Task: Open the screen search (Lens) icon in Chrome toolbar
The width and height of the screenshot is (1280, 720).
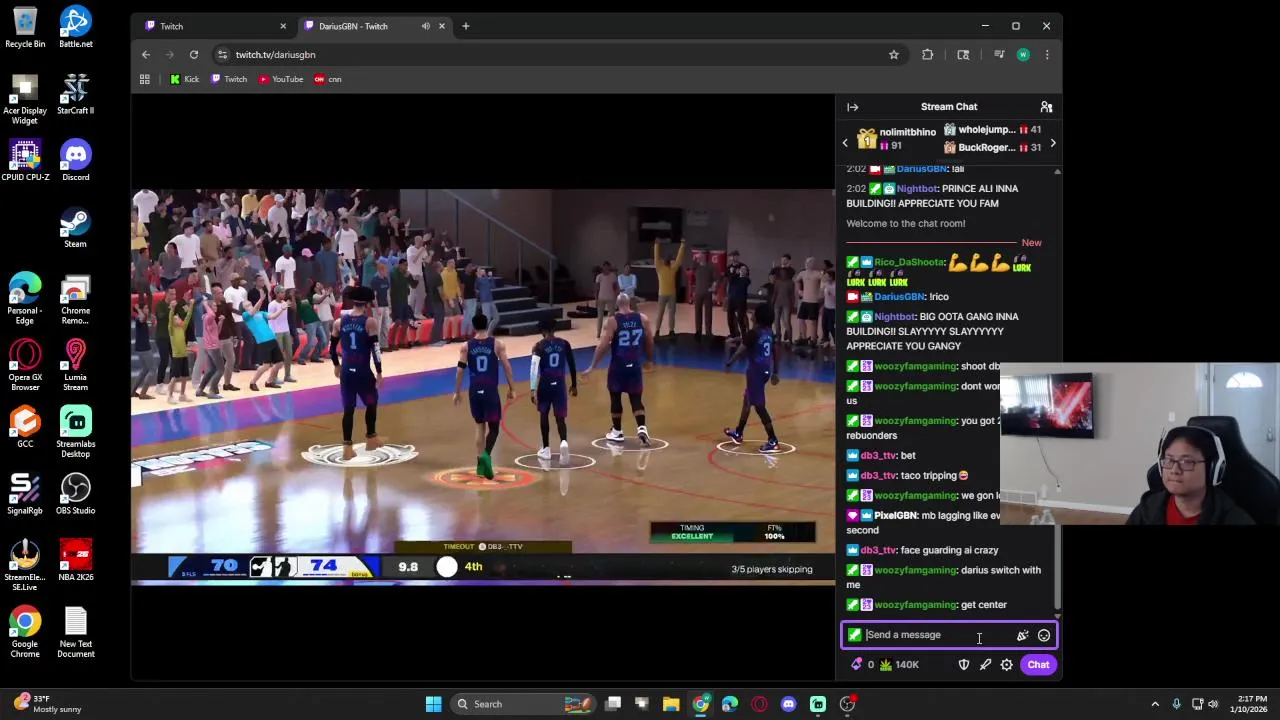Action: point(963,54)
